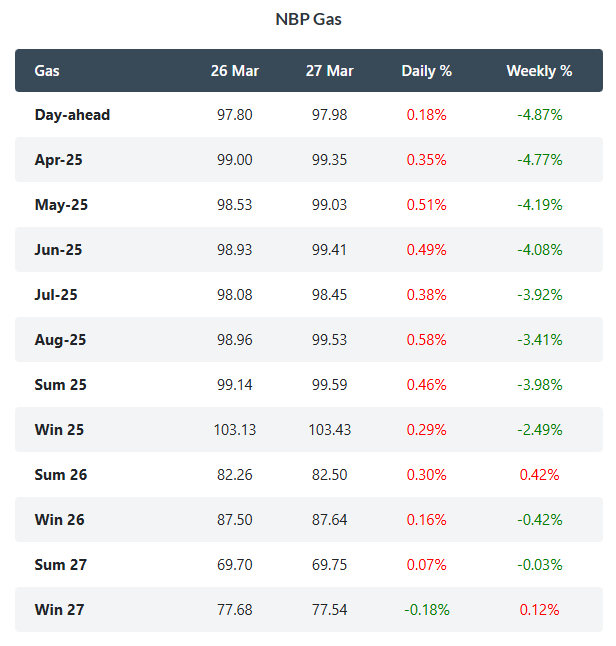
Task: Select the Aug-25 contract label
Action: click(x=60, y=340)
